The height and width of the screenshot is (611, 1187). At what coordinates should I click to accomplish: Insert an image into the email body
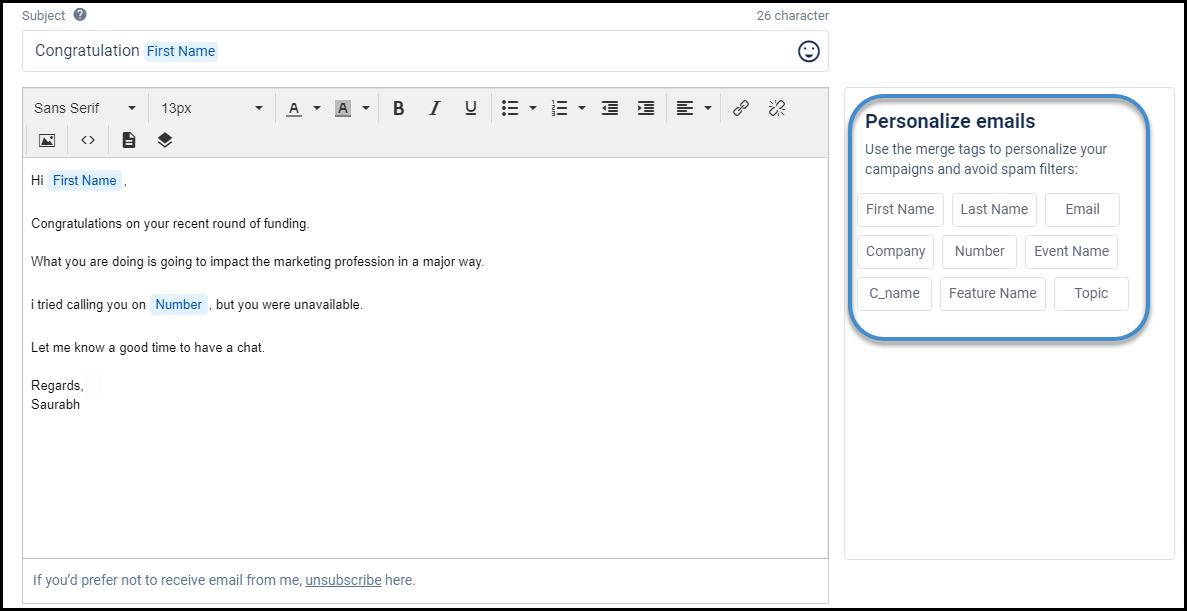pos(45,140)
